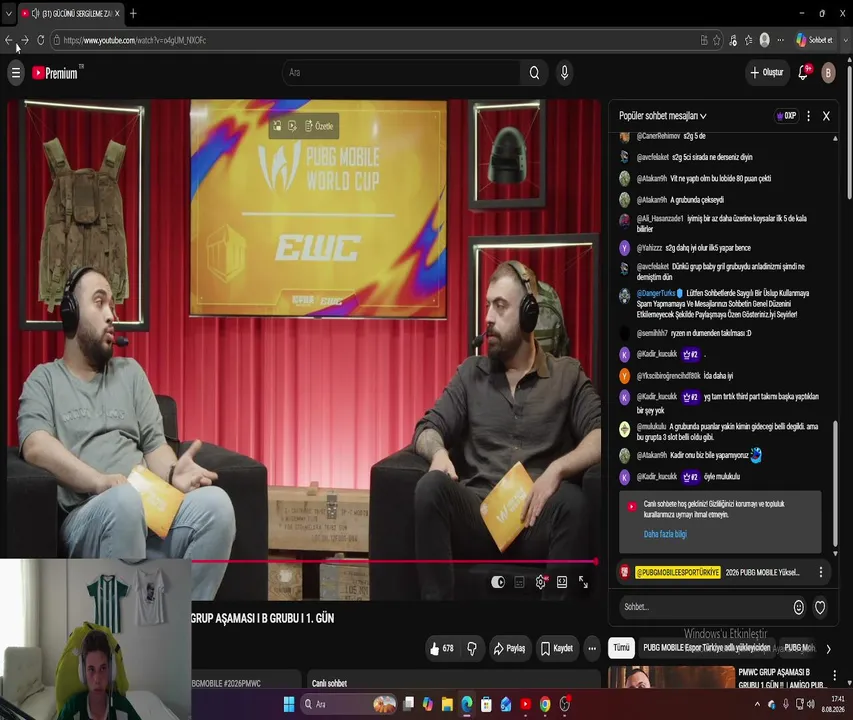Open the YouTube hamburger guide menu
853x720 pixels.
[x=16, y=72]
